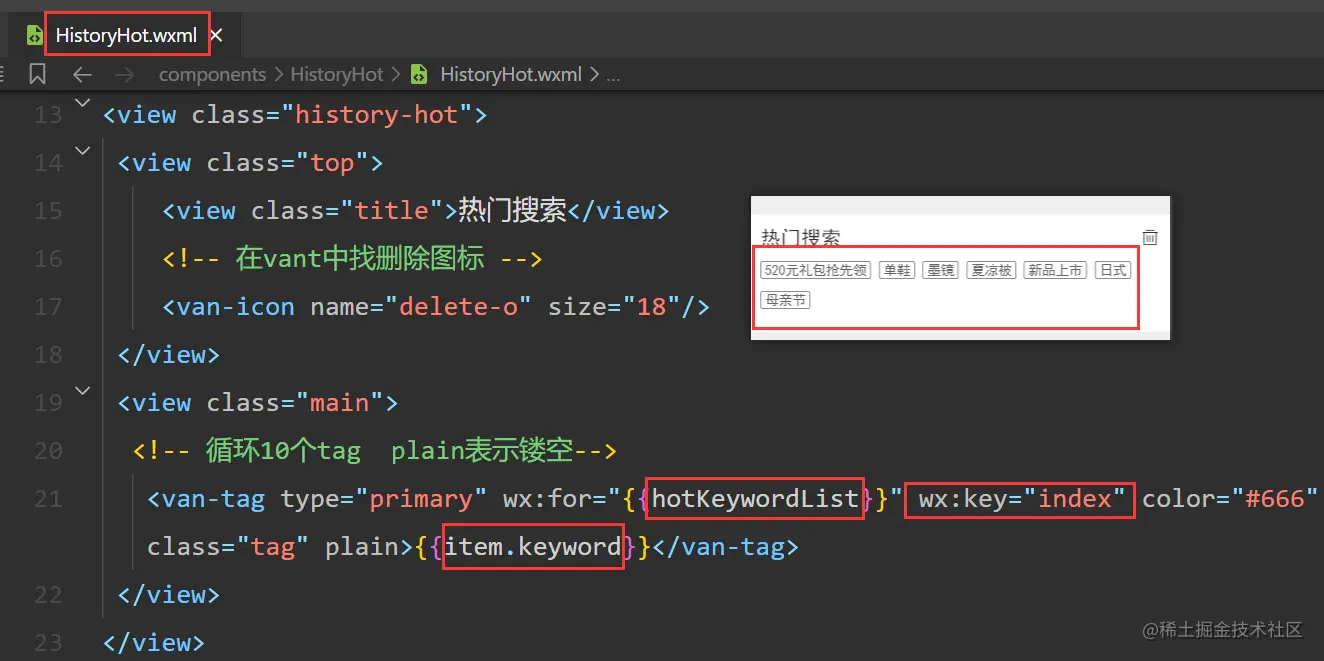The width and height of the screenshot is (1324, 661).
Task: Click the 热门搜索 heading in preview
Action: pyautogui.click(x=801, y=238)
